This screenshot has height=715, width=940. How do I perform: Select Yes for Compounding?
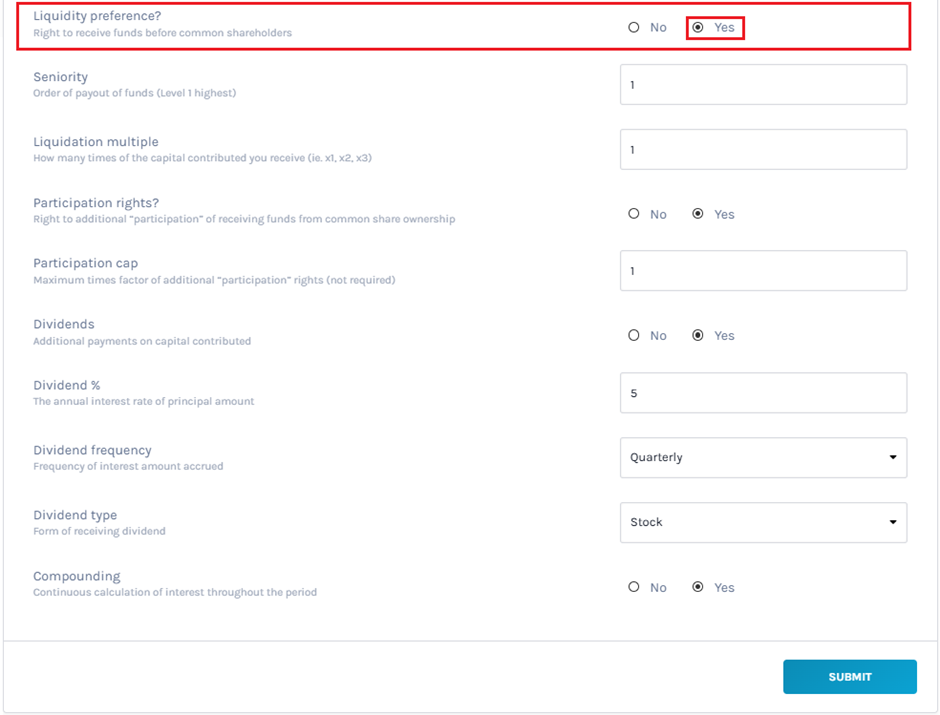[698, 587]
